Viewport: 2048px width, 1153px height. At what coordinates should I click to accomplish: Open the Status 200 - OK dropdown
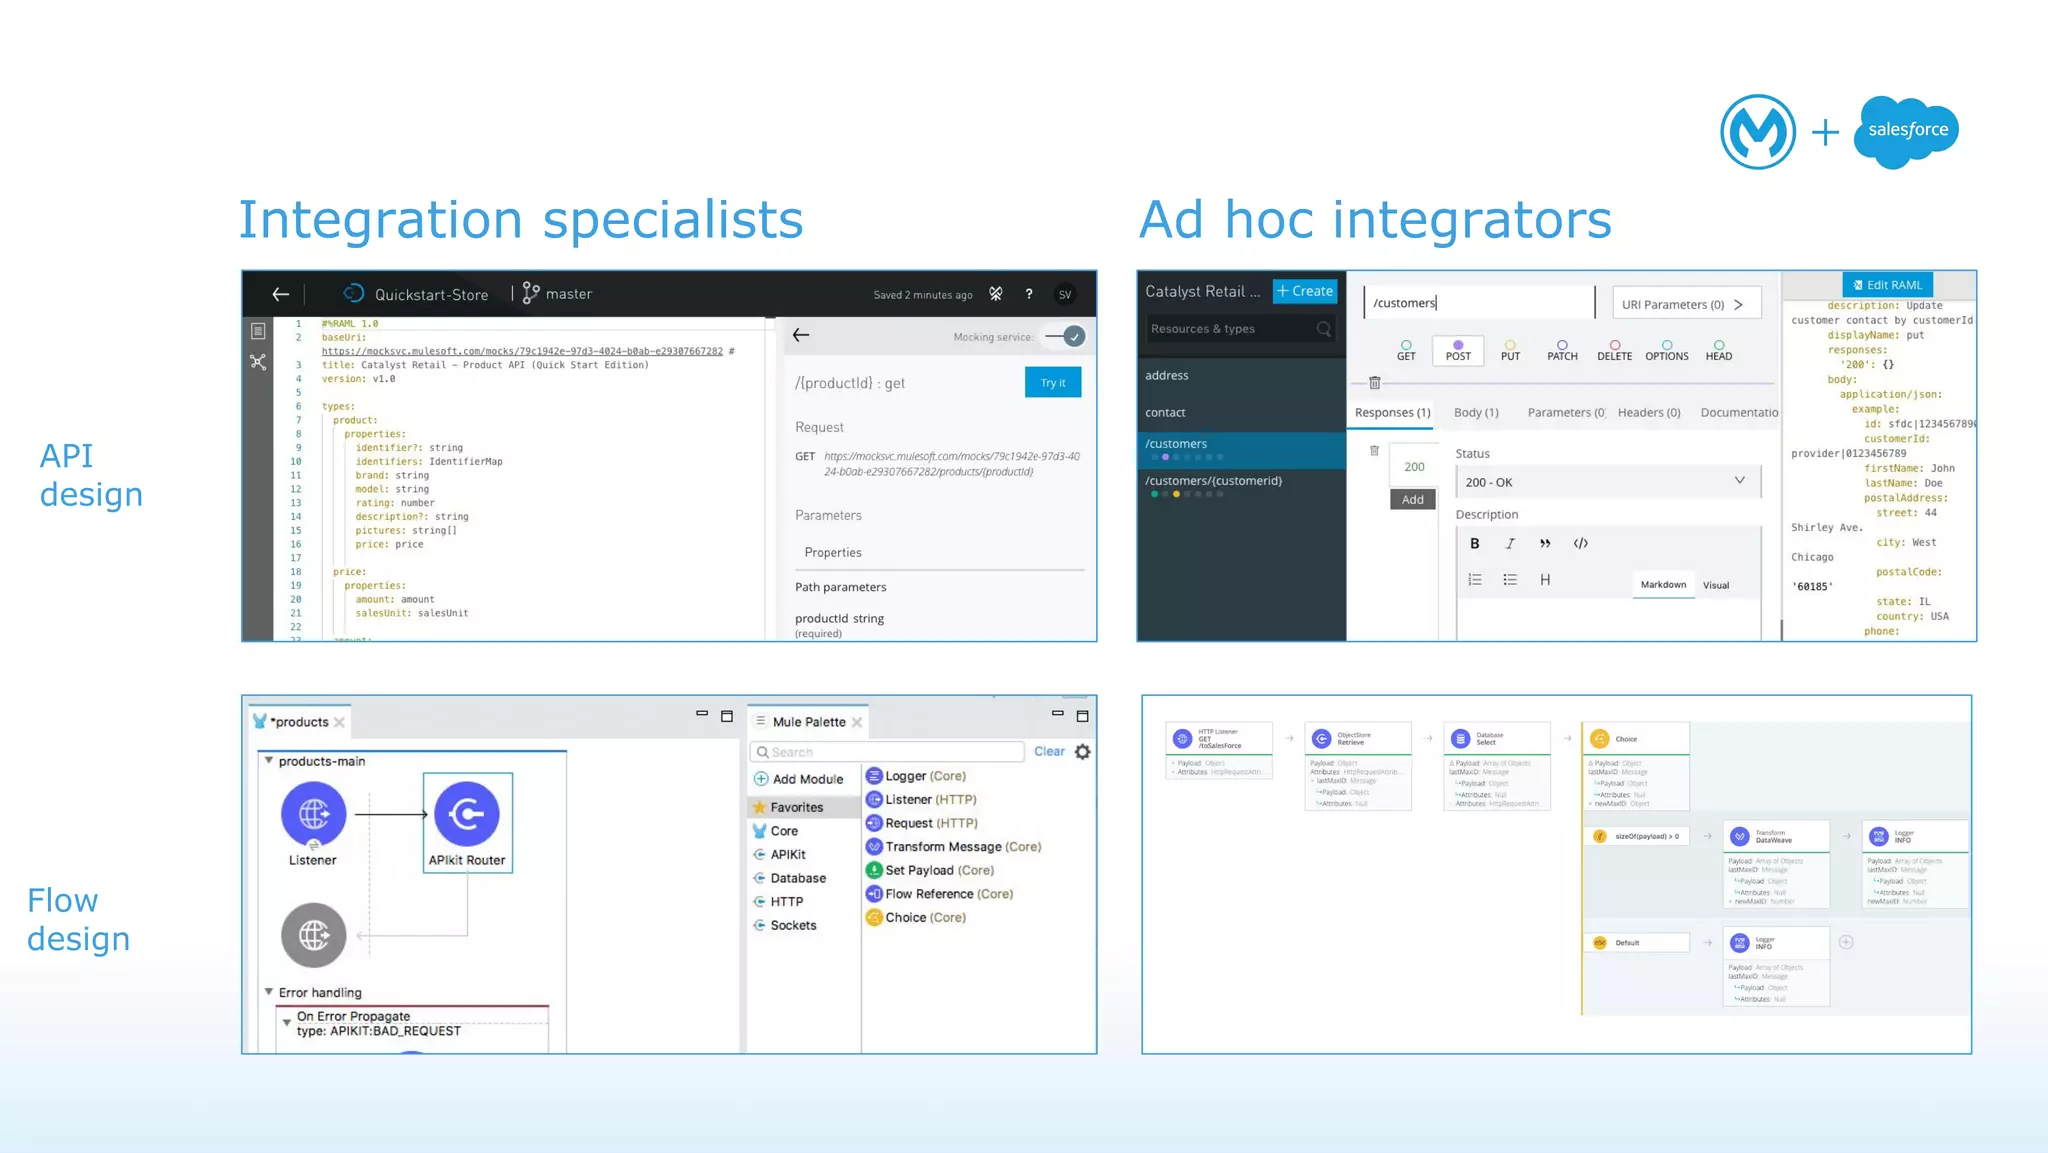point(1607,482)
